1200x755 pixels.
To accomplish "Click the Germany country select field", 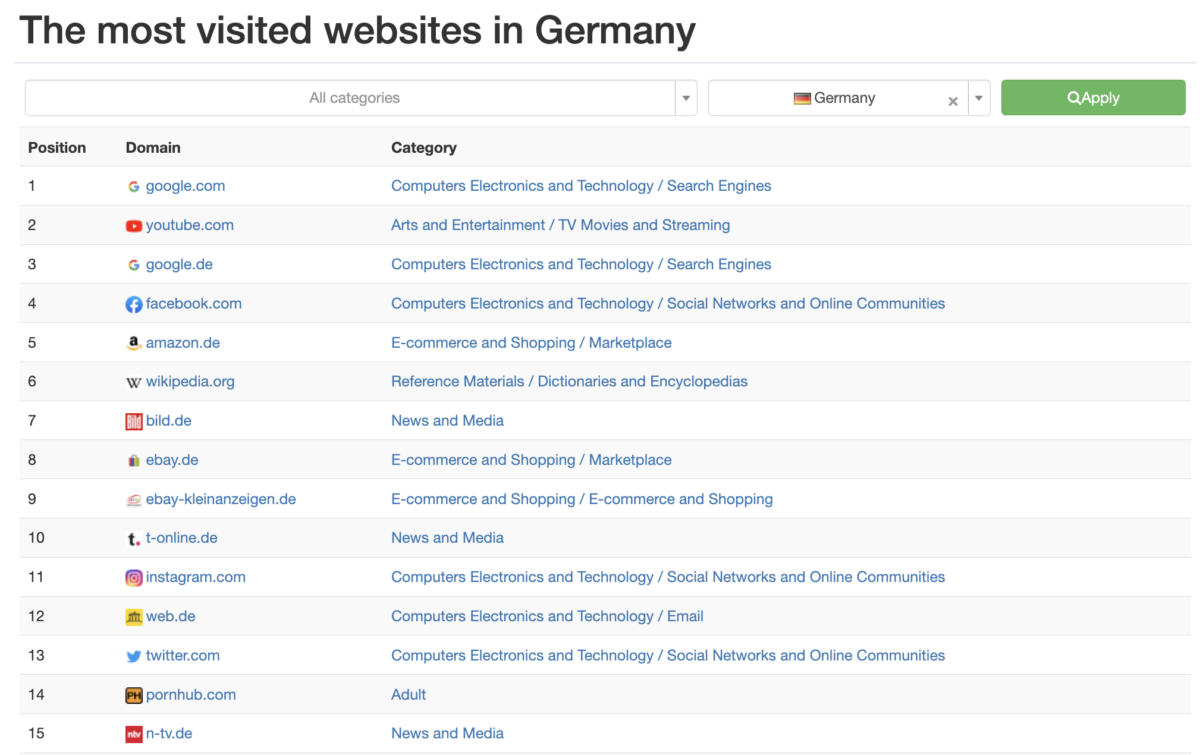I will point(849,98).
